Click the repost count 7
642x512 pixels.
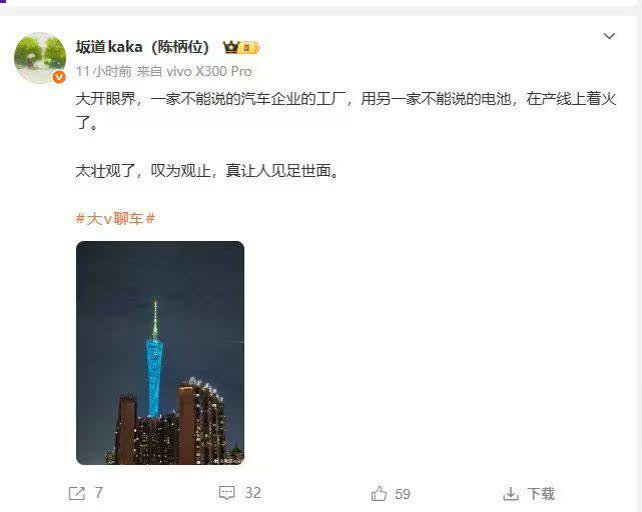point(99,493)
